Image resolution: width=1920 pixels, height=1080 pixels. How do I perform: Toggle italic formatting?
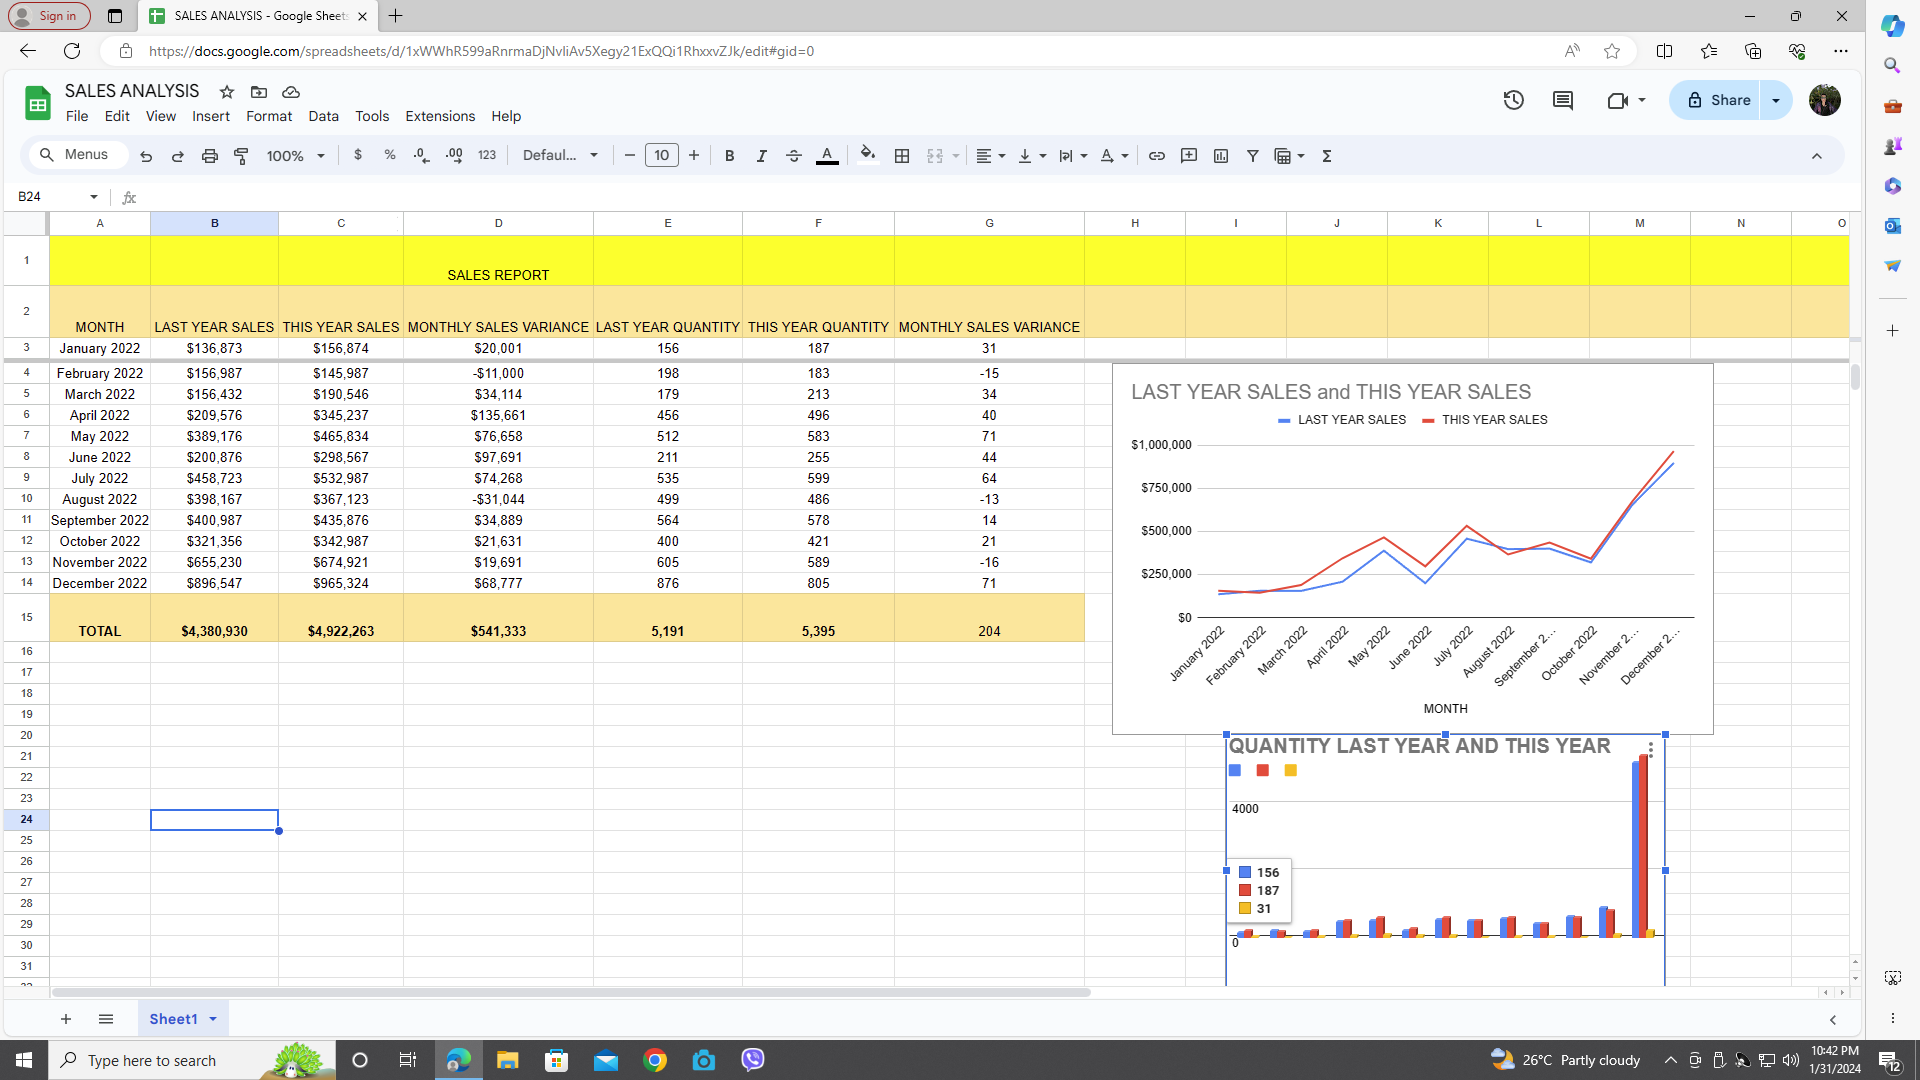pos(762,156)
